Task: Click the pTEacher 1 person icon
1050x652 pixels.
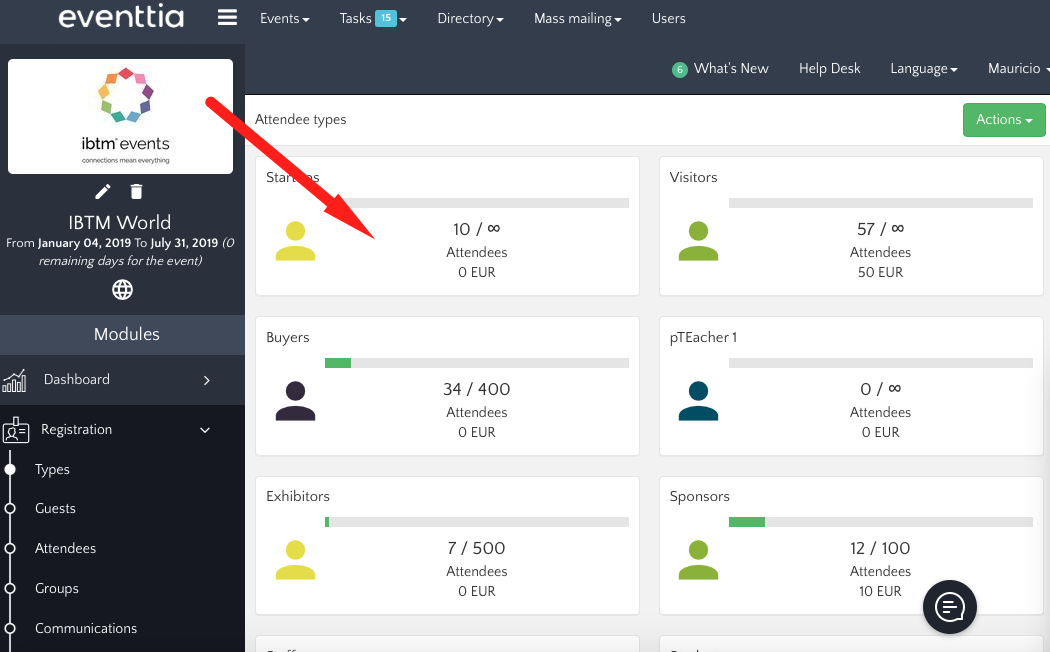Action: tap(698, 401)
